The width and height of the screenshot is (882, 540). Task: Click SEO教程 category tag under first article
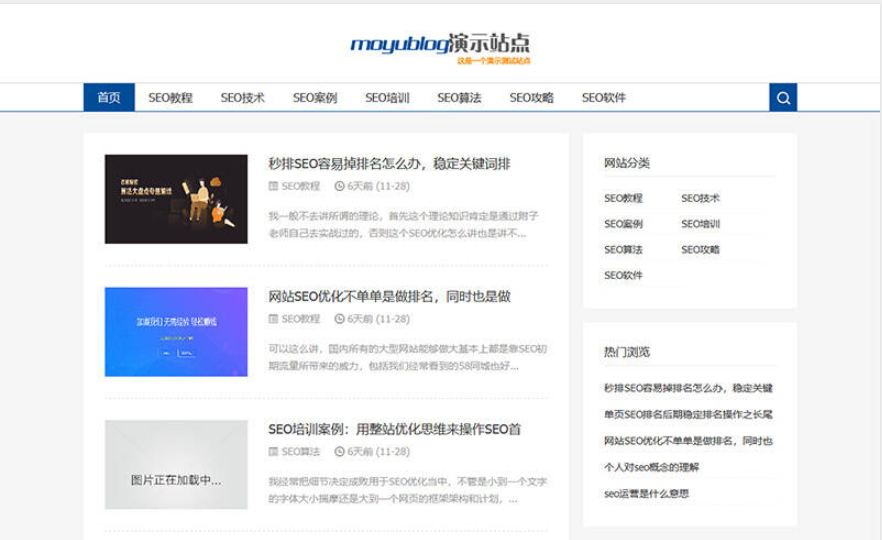(300, 186)
